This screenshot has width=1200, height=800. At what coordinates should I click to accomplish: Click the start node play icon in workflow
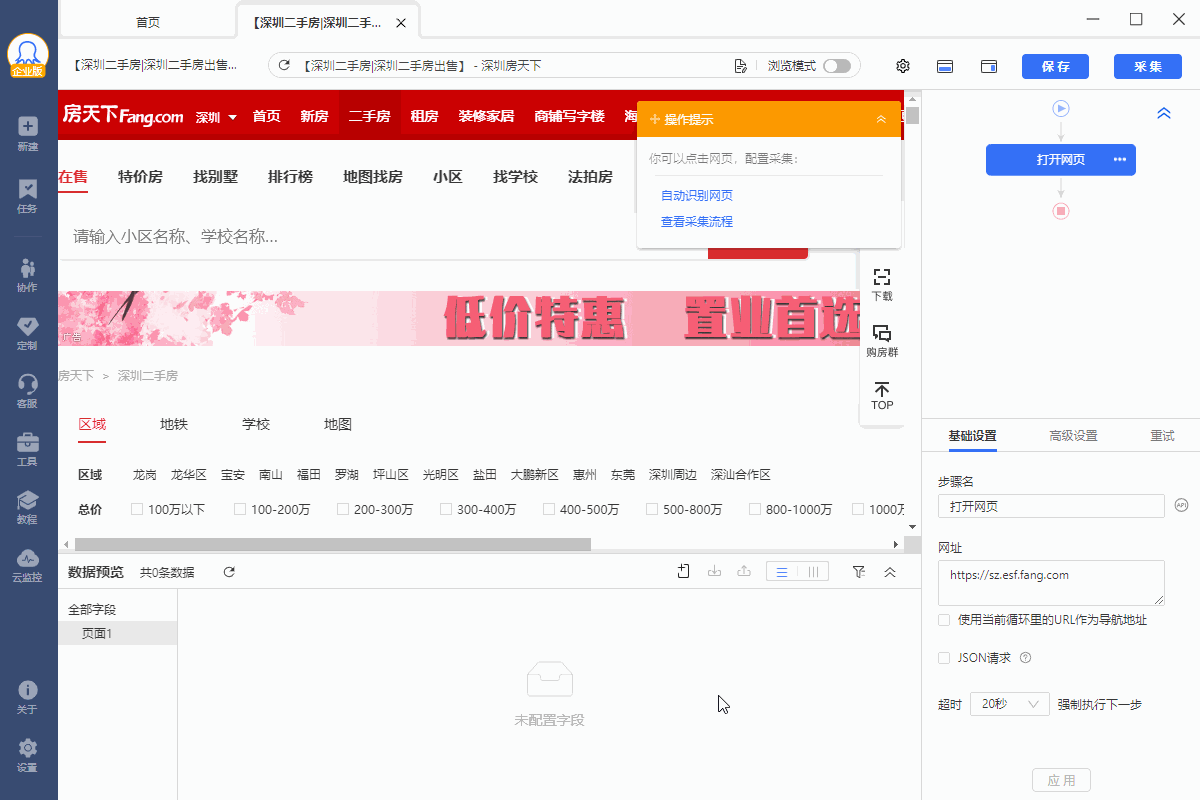pos(1061,108)
